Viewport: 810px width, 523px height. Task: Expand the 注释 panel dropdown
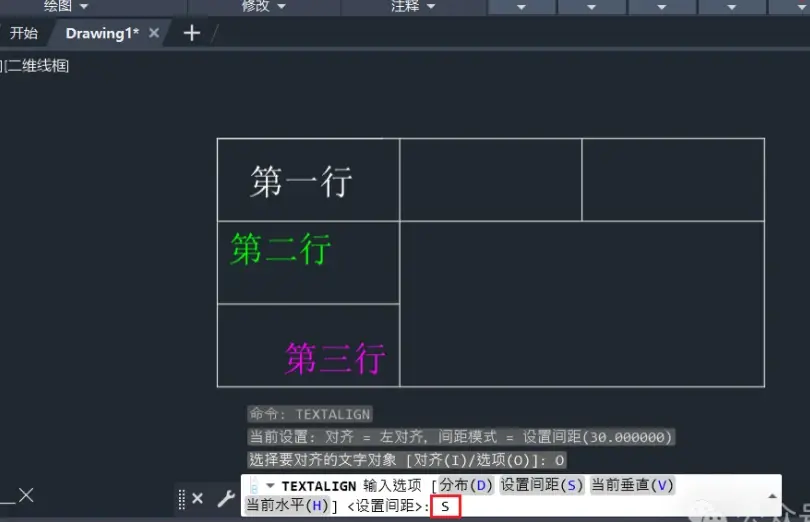(431, 6)
